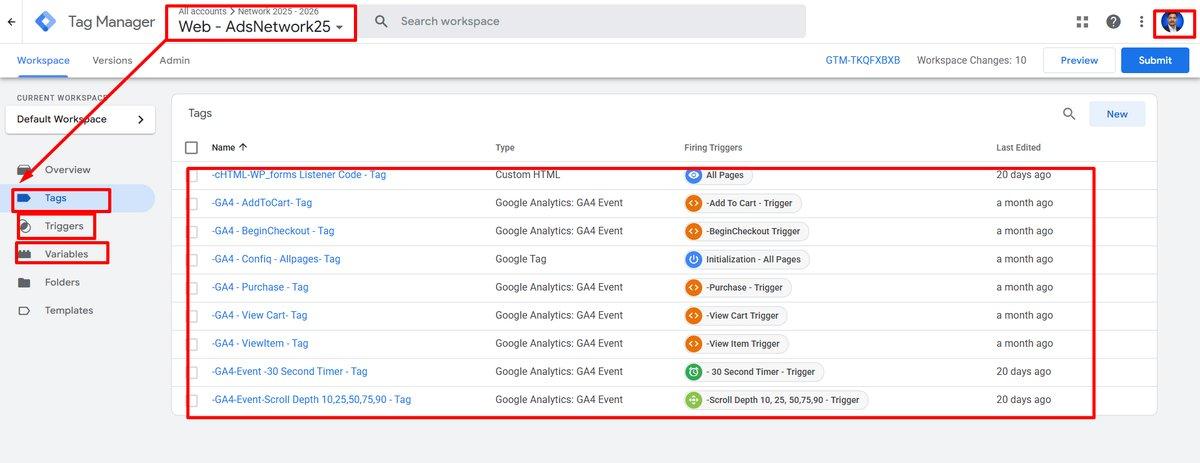
Task: Check the GA4 Config Allpages tag checkbox
Action: 192,259
